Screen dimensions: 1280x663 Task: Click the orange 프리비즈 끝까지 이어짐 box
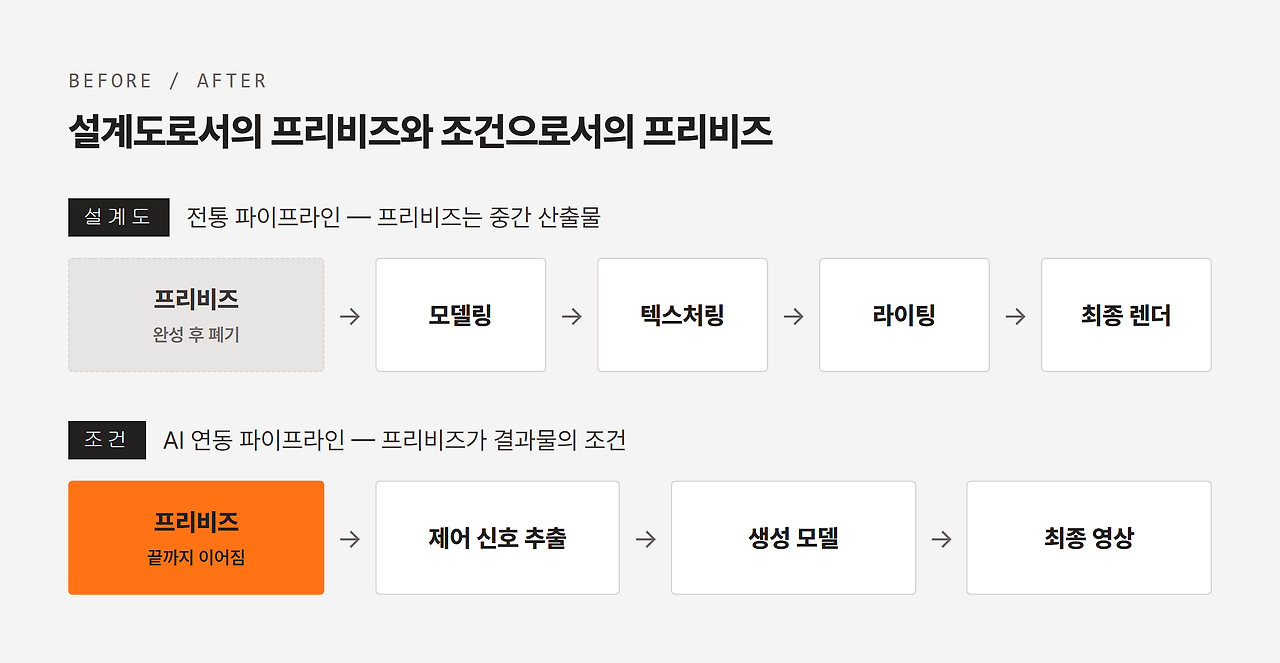tap(196, 538)
